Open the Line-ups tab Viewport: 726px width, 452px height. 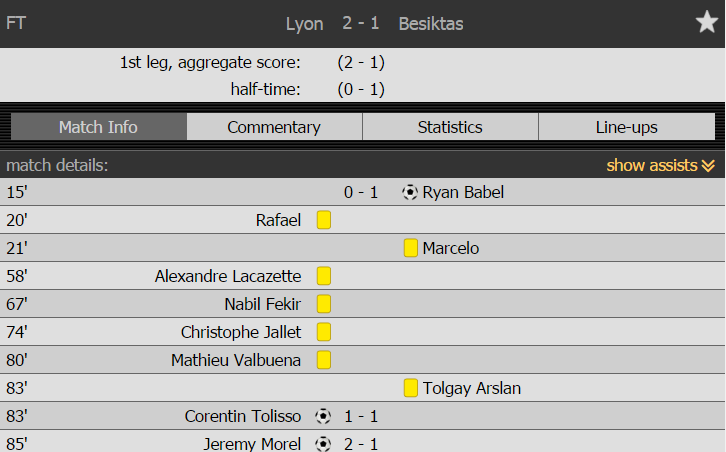click(x=626, y=126)
